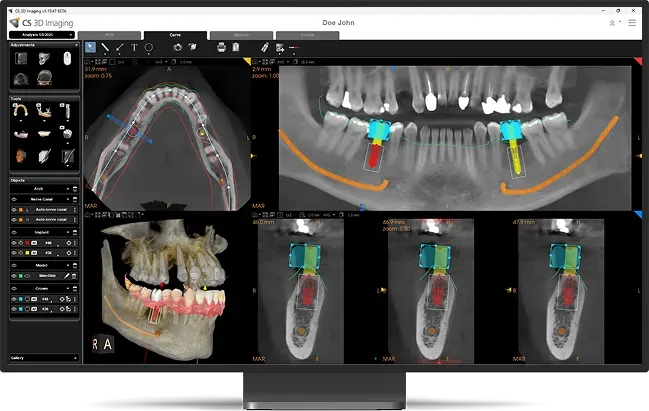Image resolution: width=649 pixels, height=411 pixels.
Task: Select the arrow annotation tool
Action: pyautogui.click(x=120, y=48)
